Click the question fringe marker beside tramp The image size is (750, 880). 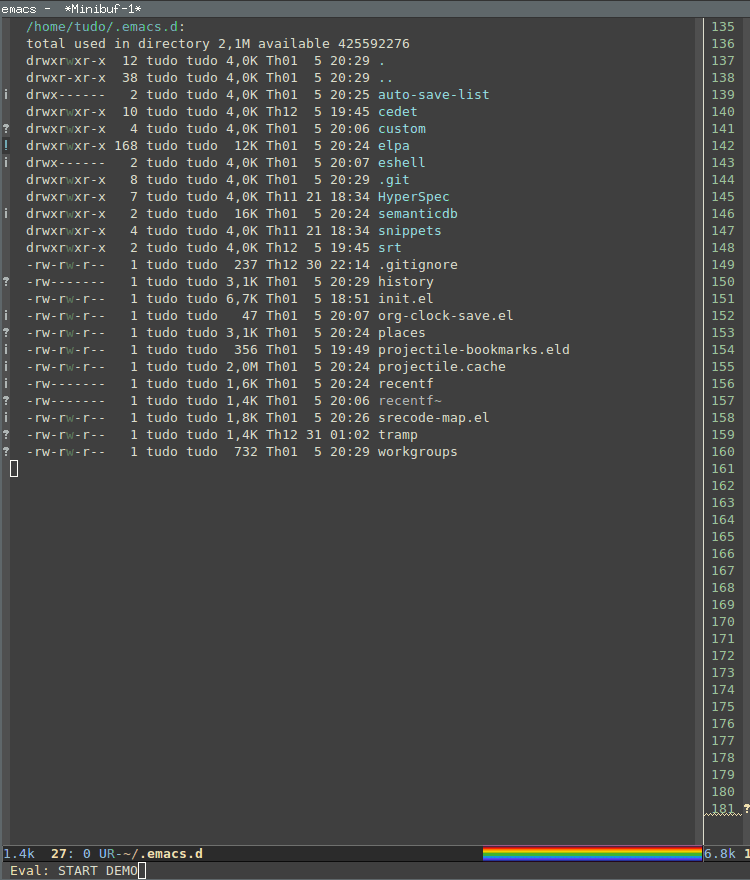point(6,435)
